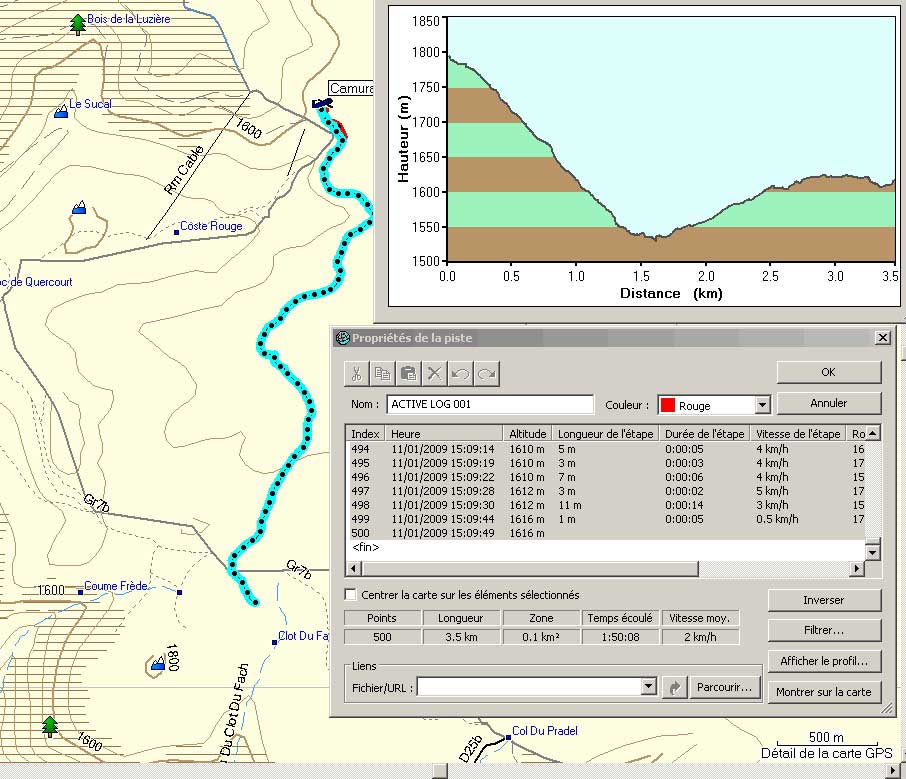The width and height of the screenshot is (906, 779).
Task: Expand the Fichier/URL combo box arrow
Action: click(648, 687)
